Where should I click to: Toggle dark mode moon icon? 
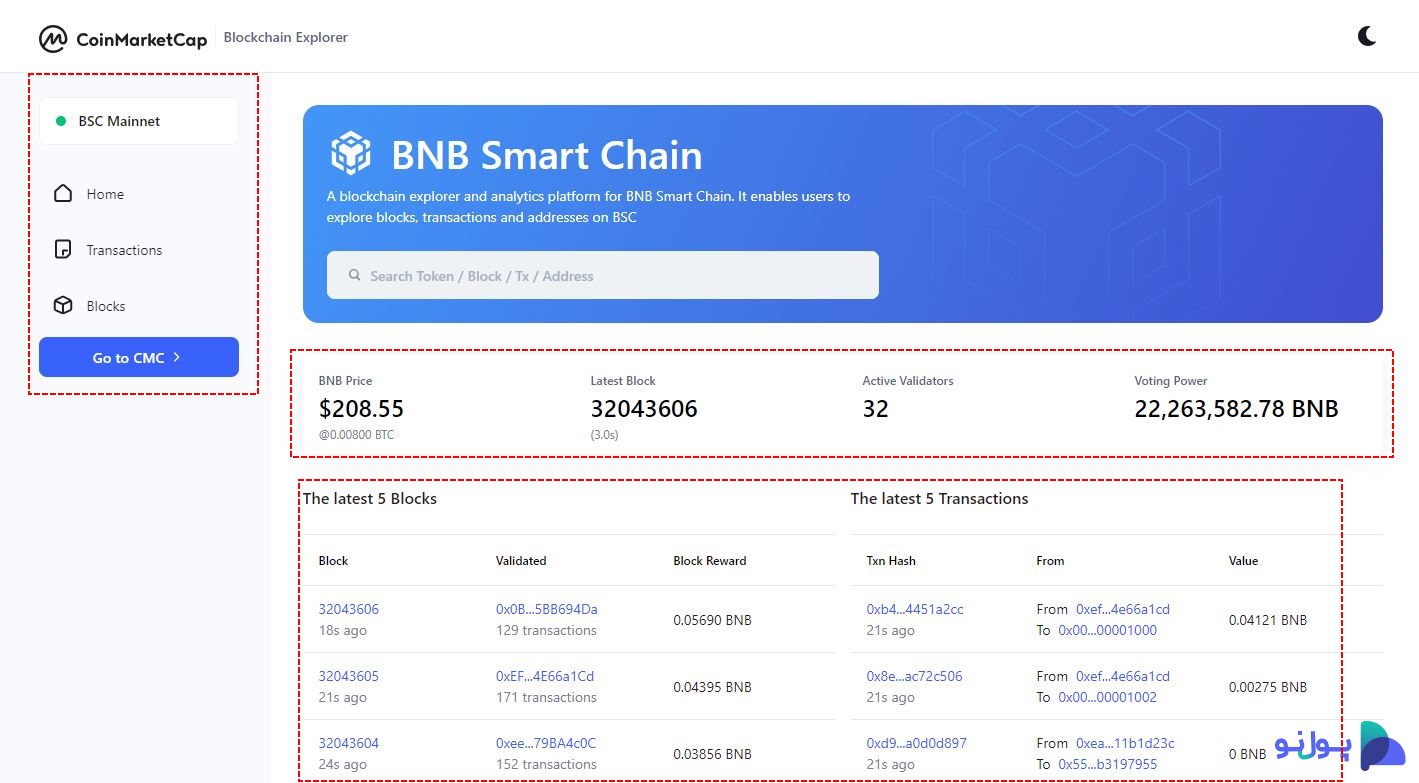click(1367, 37)
